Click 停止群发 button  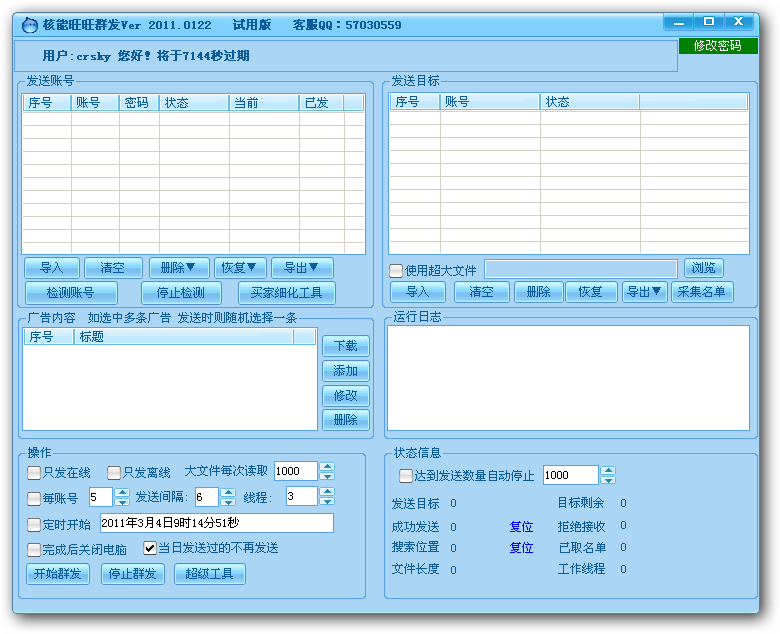[x=133, y=574]
